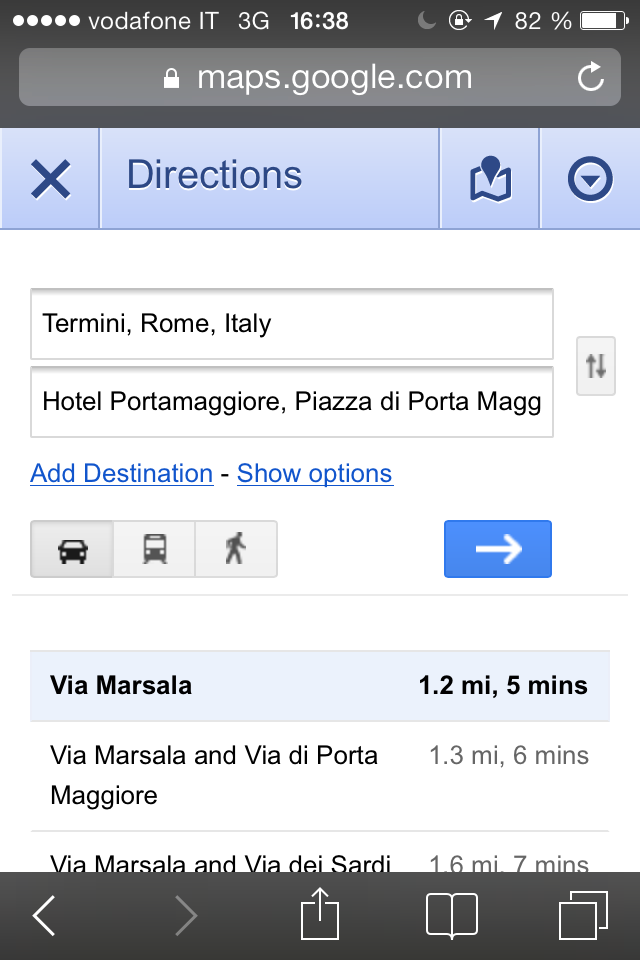Screen dimensions: 640x960
Task: Open the Safari share sheet icon
Action: pyautogui.click(x=320, y=913)
